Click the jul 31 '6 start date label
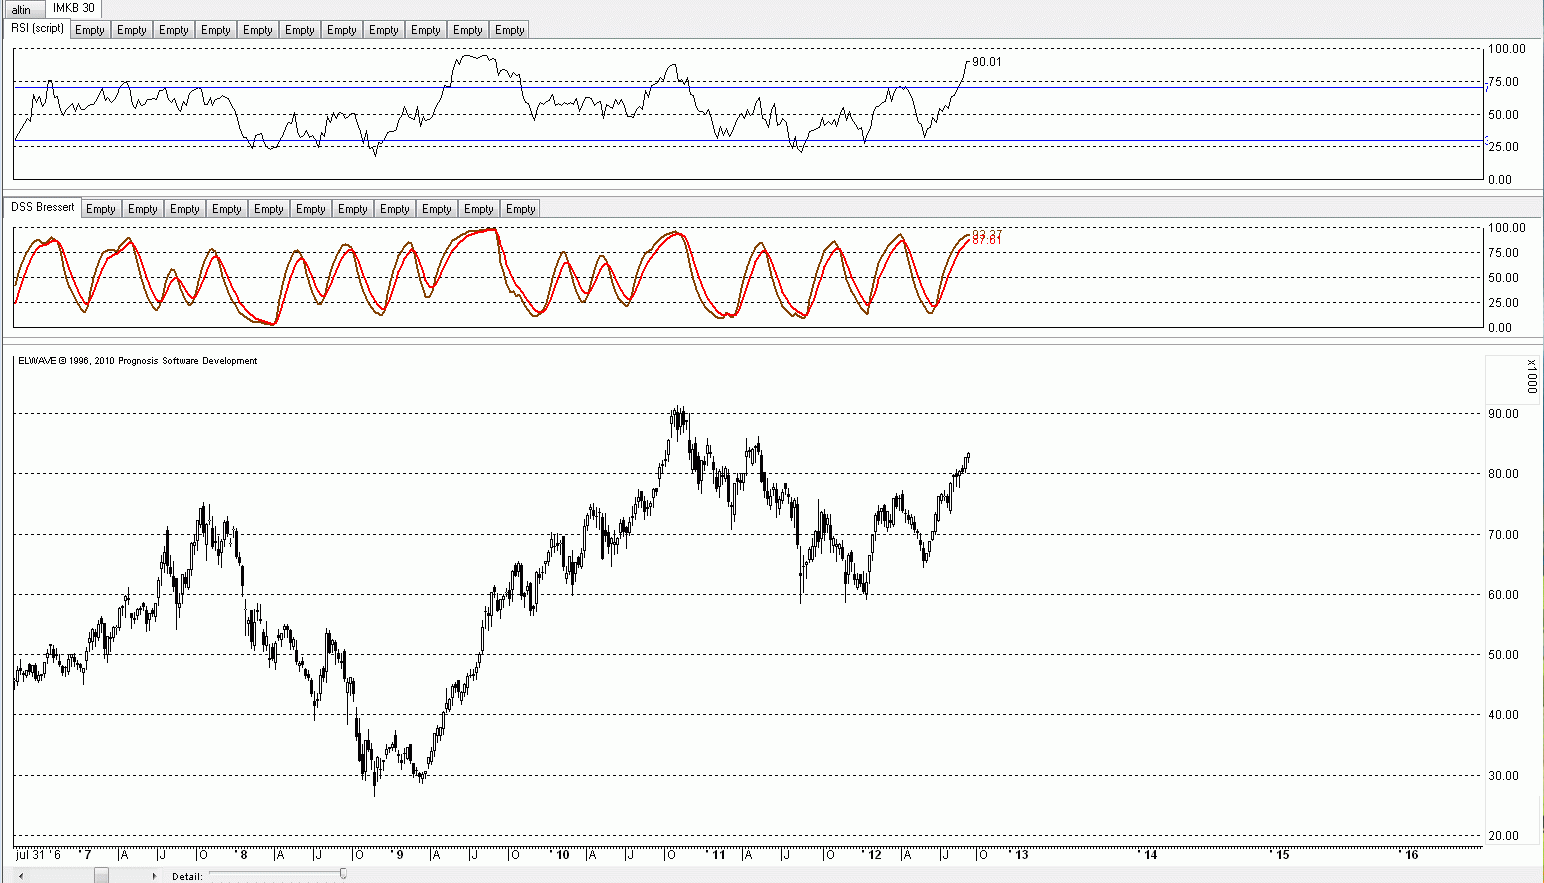Image resolution: width=1544 pixels, height=883 pixels. (x=39, y=855)
